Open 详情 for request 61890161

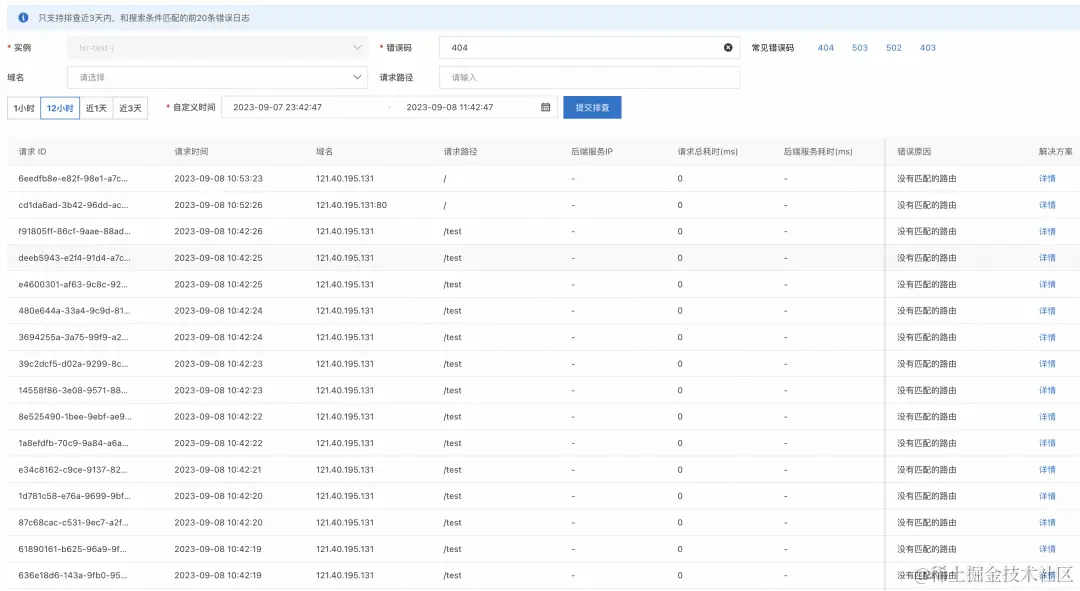pyautogui.click(x=1047, y=549)
